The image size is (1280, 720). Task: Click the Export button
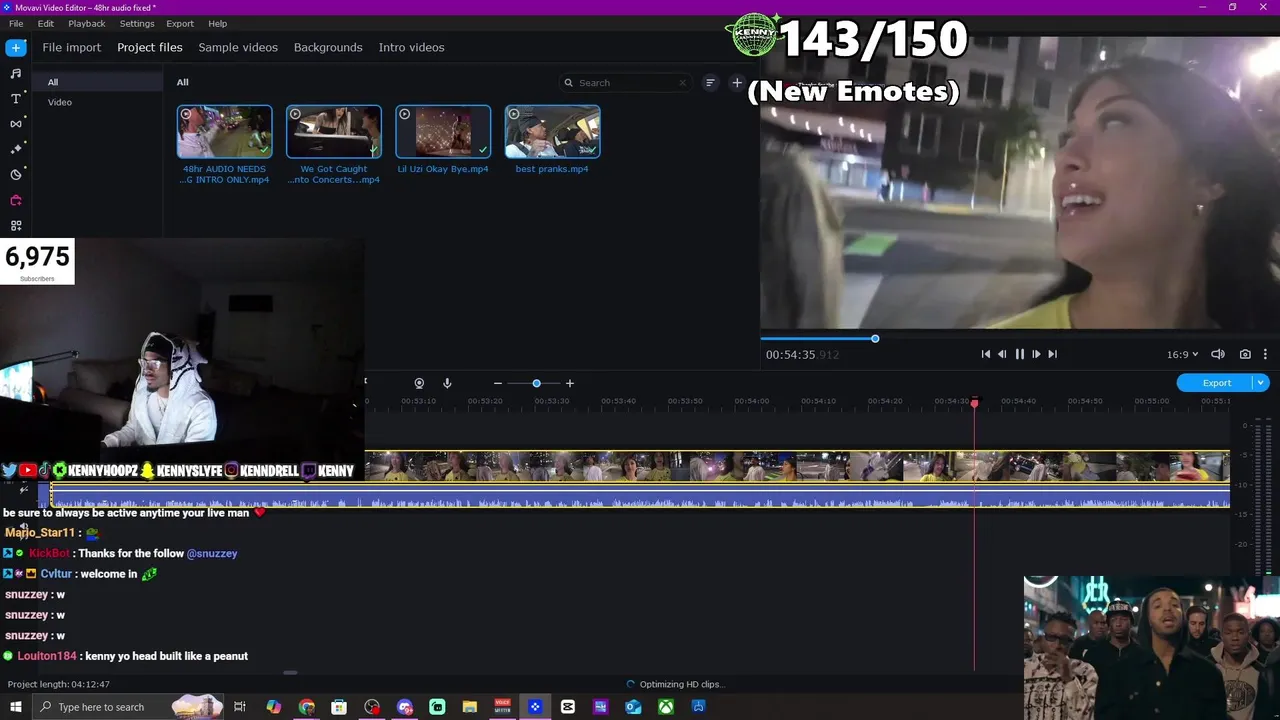click(x=1216, y=383)
